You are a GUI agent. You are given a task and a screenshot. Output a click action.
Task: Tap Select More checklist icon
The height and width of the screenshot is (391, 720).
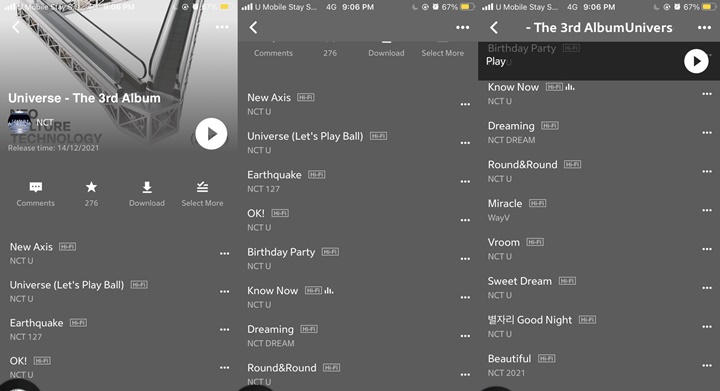[x=202, y=187]
